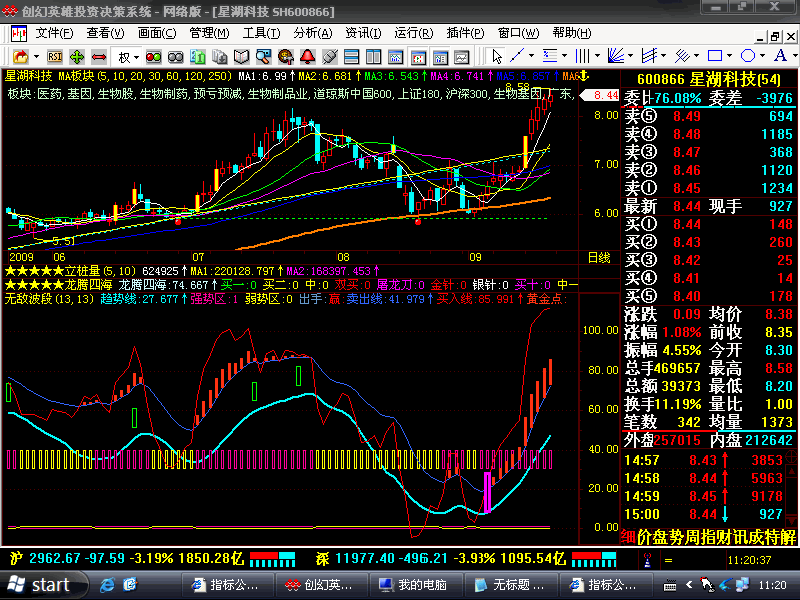Expand the circle tool dropdown arrow
The image size is (800, 600).
[x=762, y=55]
